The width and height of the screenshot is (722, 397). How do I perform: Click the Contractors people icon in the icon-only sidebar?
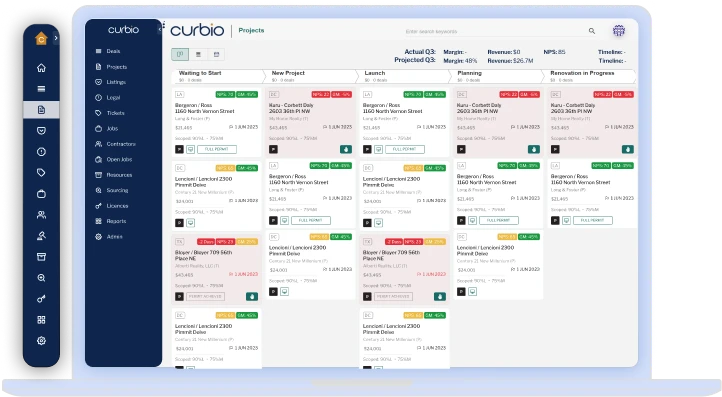click(41, 215)
